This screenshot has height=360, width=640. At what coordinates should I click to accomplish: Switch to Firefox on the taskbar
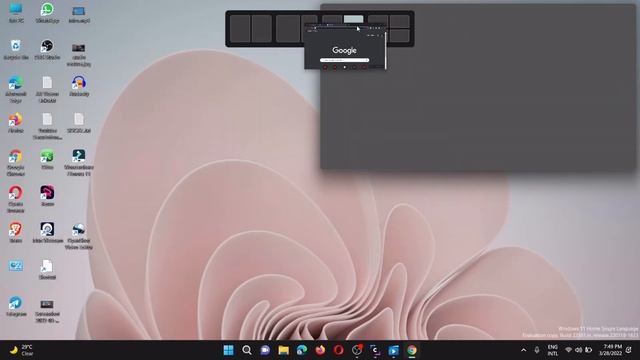pyautogui.click(x=320, y=350)
